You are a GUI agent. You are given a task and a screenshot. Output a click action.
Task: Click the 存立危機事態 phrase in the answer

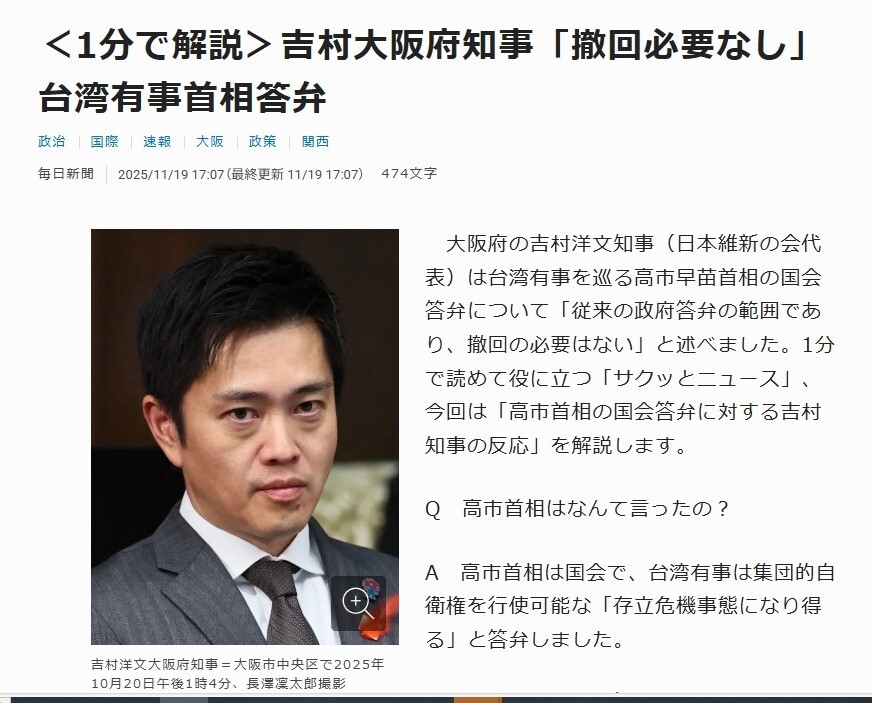[675, 606]
